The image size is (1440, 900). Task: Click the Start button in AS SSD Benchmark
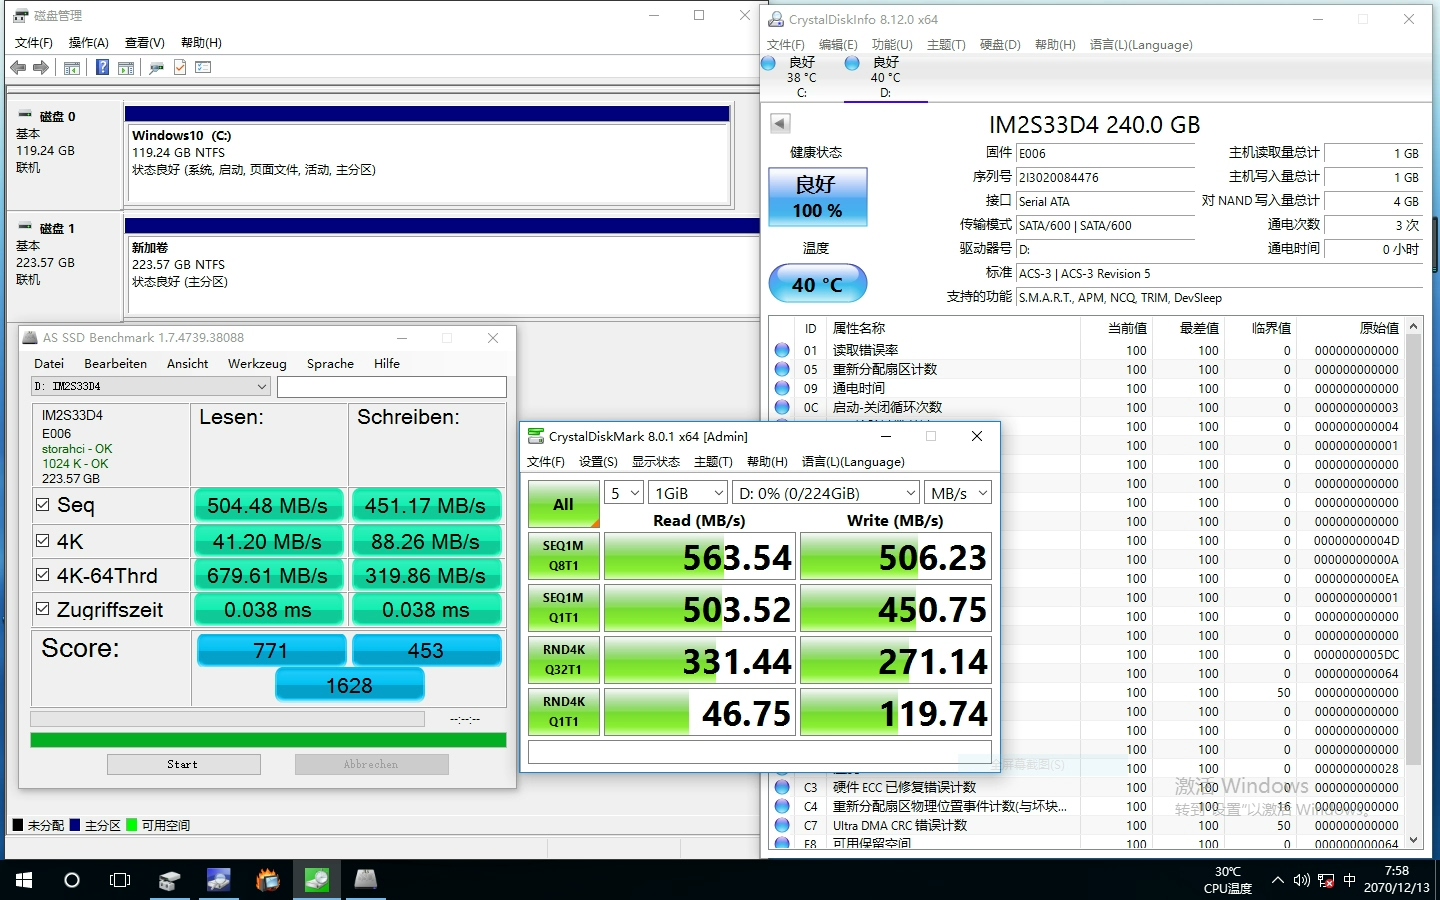(183, 764)
